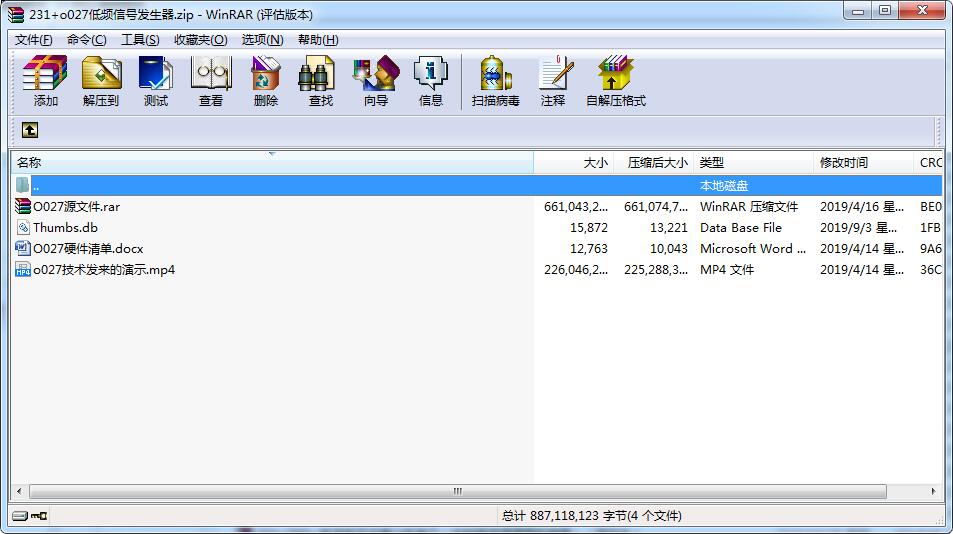Open the 工具(S) menu
The height and width of the screenshot is (534, 953).
point(140,39)
